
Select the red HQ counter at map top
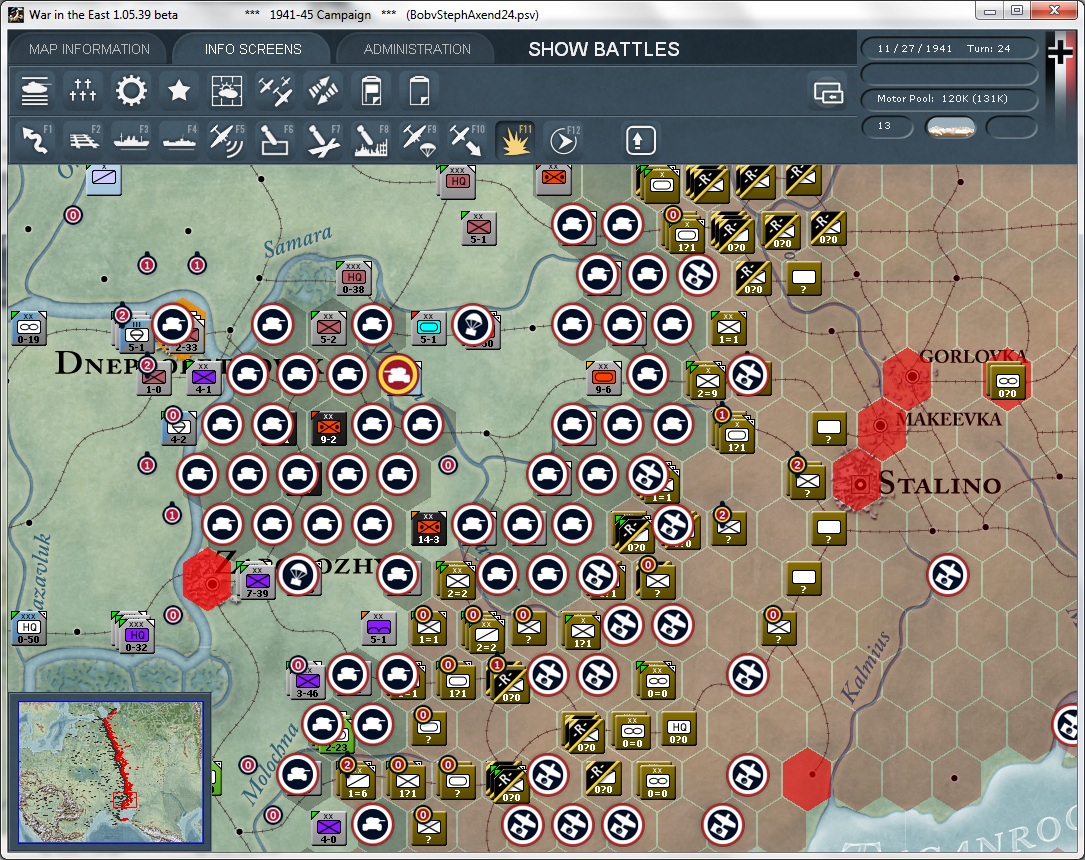(457, 181)
